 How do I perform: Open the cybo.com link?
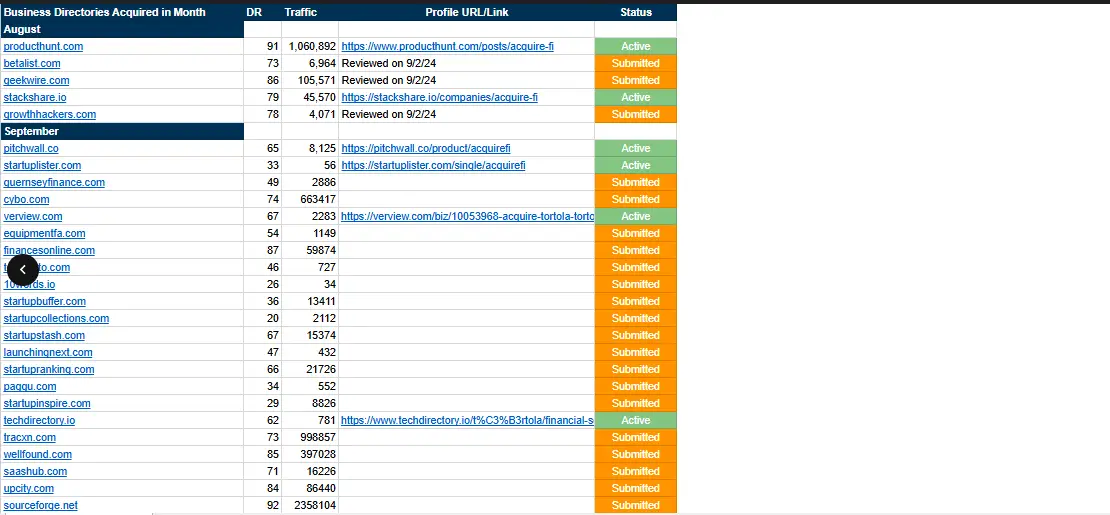point(26,199)
